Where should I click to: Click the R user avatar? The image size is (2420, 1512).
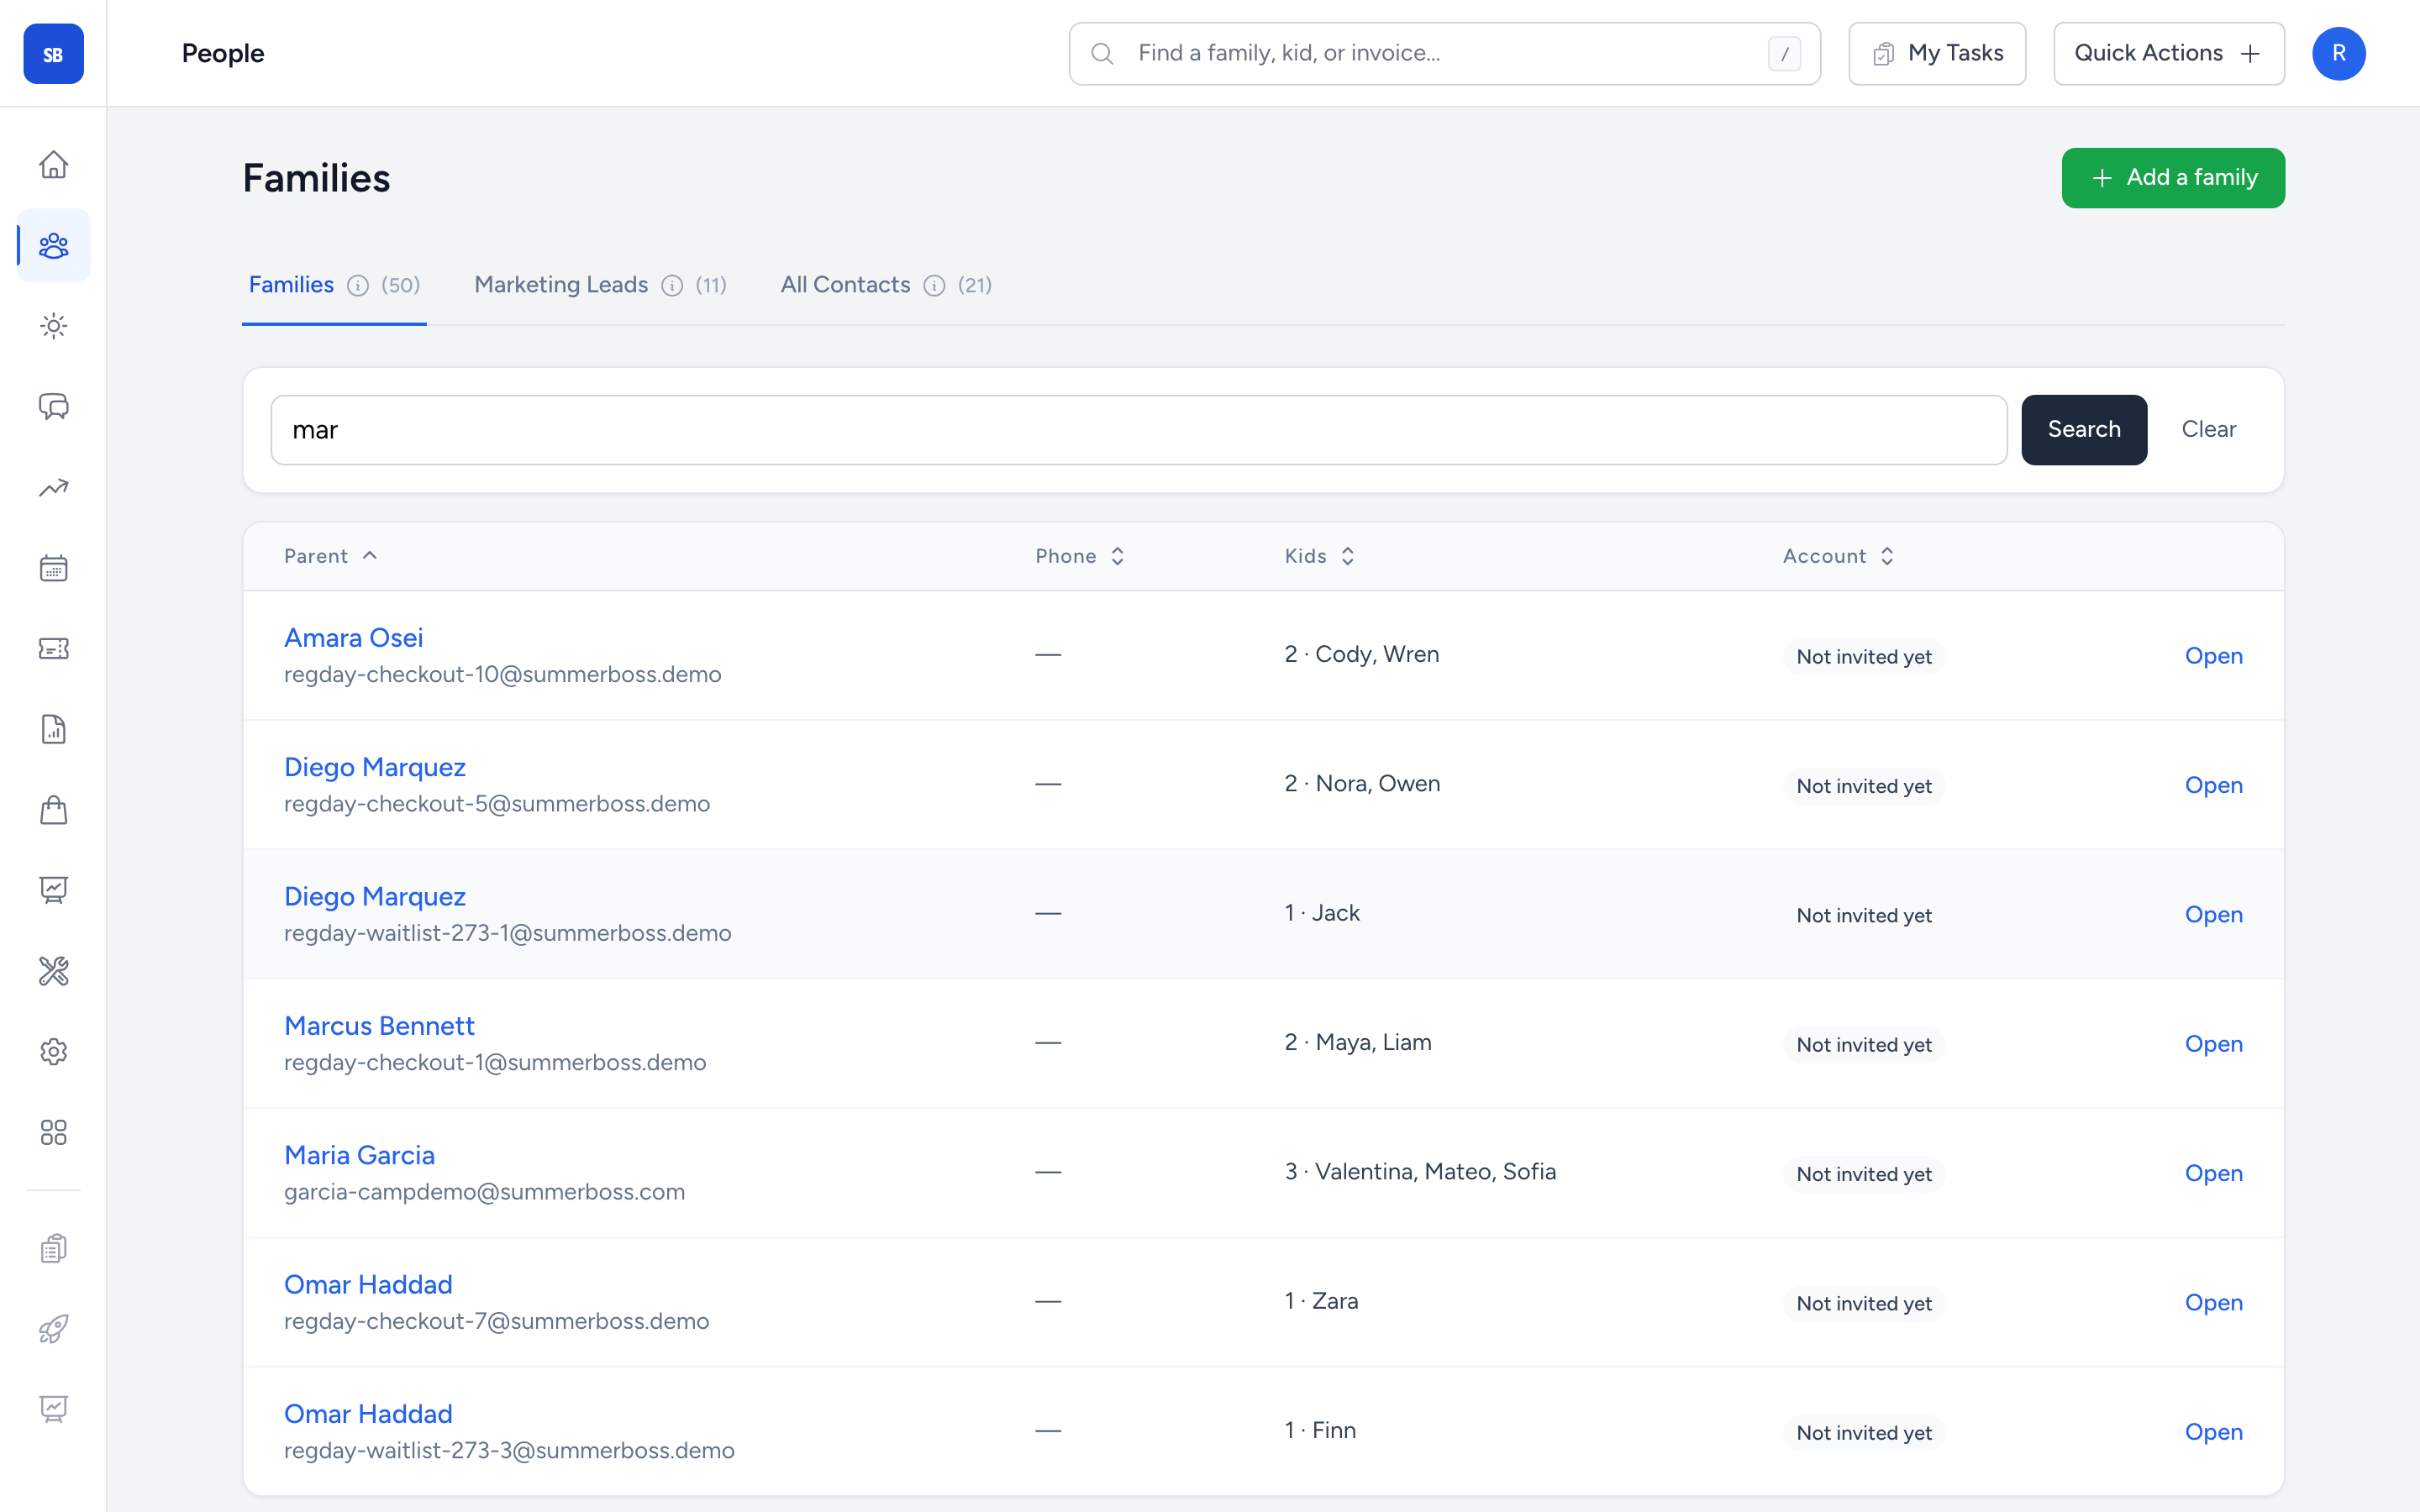click(x=2338, y=54)
